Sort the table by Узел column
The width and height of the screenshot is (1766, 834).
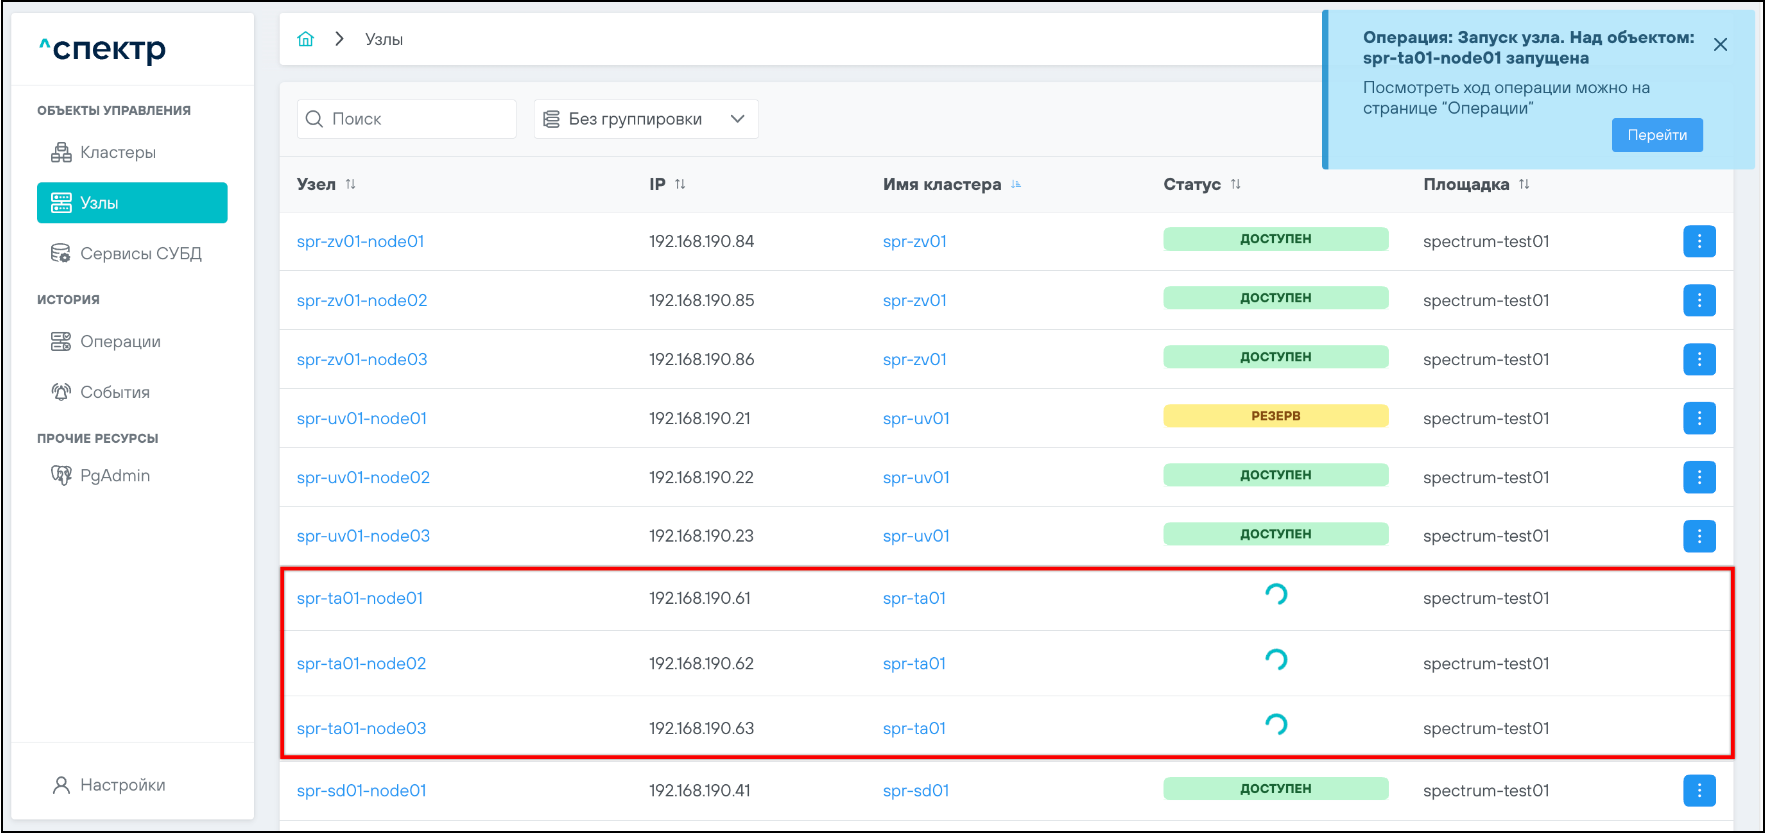click(x=350, y=184)
